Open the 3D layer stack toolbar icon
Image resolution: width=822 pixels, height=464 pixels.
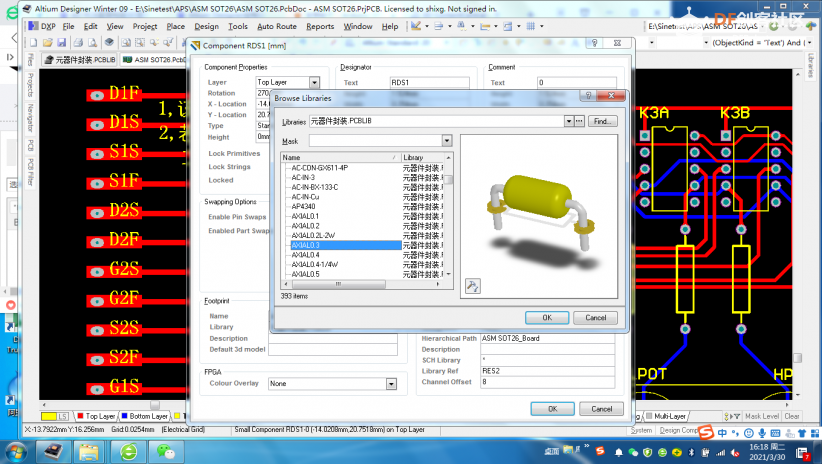[x=109, y=42]
